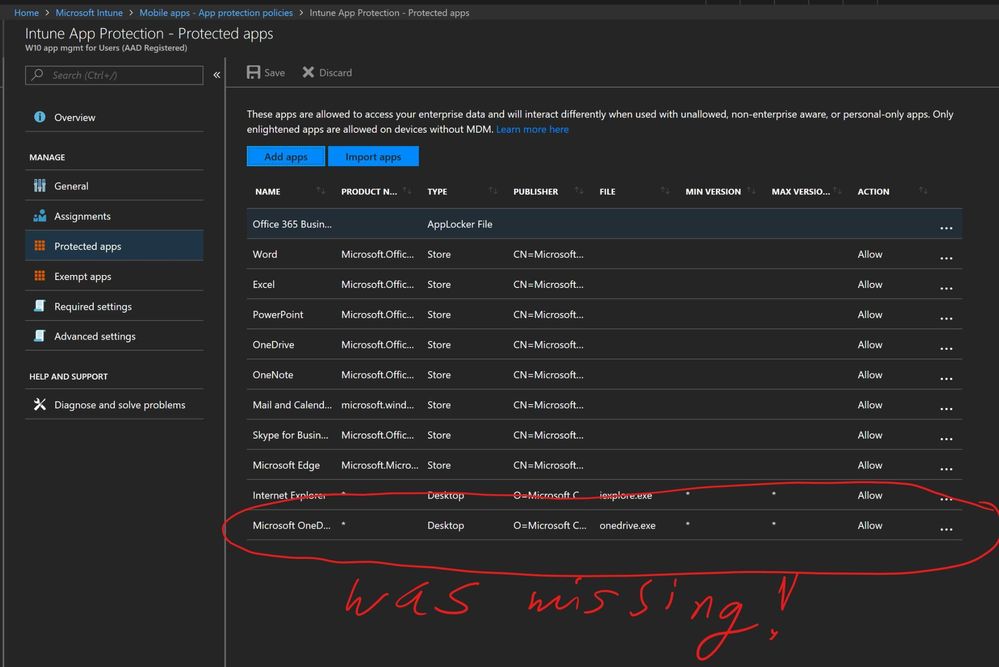Click the Search (Ctrl+/) input field

click(114, 75)
